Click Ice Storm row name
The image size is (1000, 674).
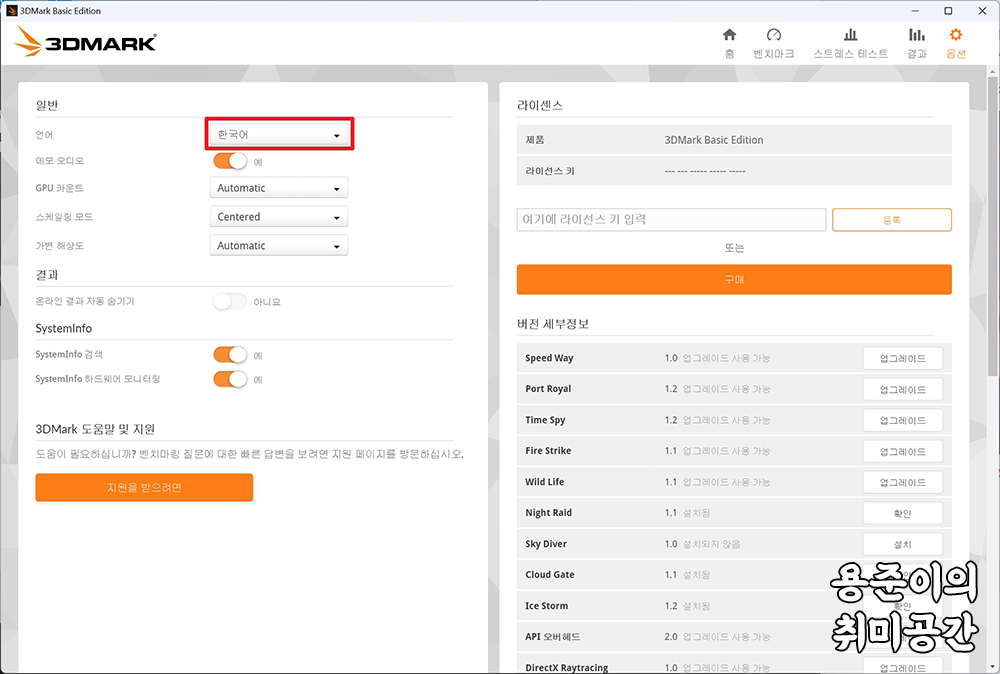tap(547, 606)
